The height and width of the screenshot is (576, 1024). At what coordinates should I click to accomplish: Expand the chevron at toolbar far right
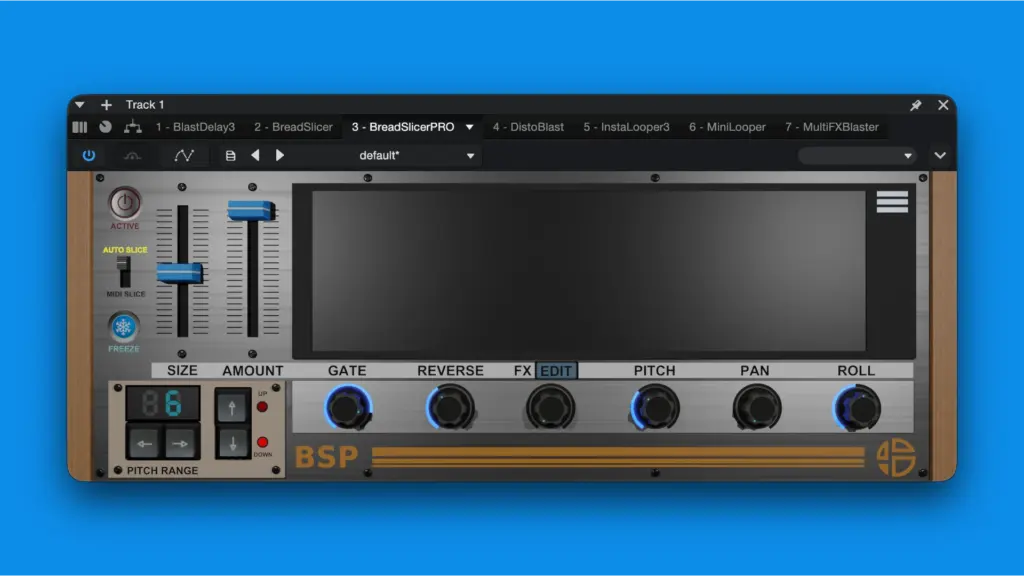click(x=940, y=155)
